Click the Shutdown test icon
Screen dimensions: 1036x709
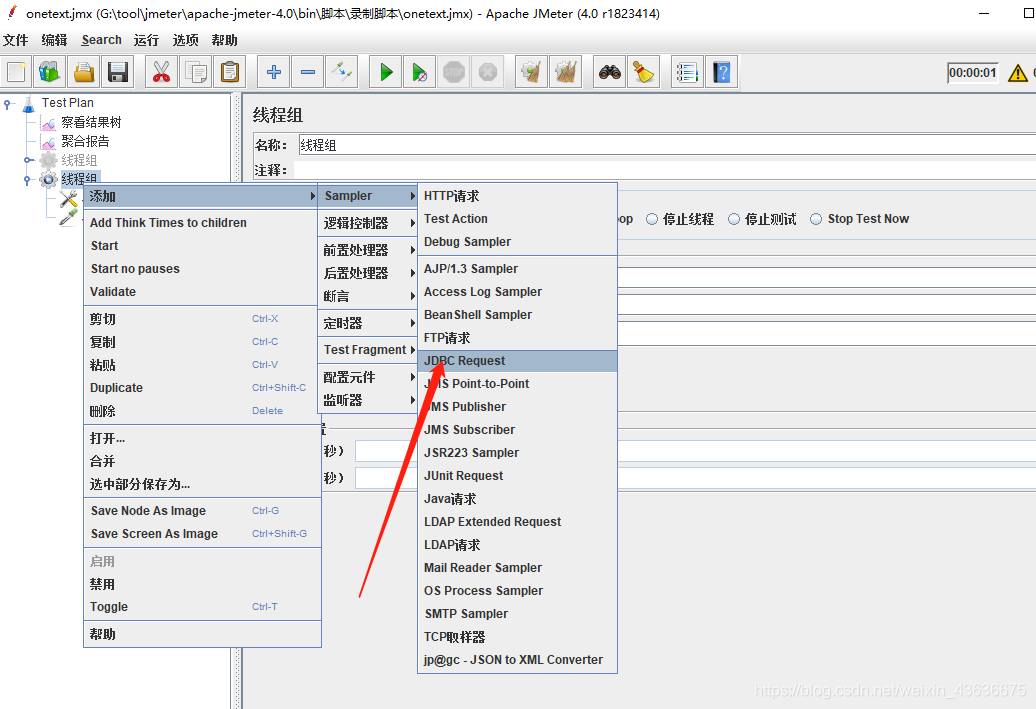pos(488,72)
